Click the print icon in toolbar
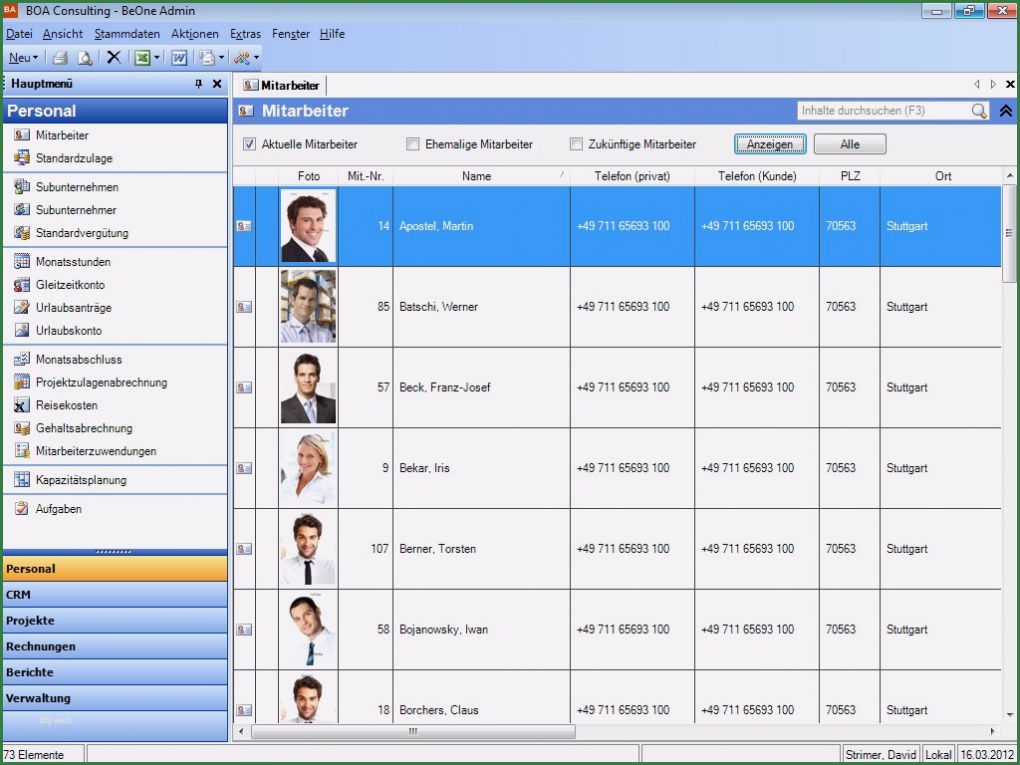The height and width of the screenshot is (765, 1020). [x=60, y=58]
